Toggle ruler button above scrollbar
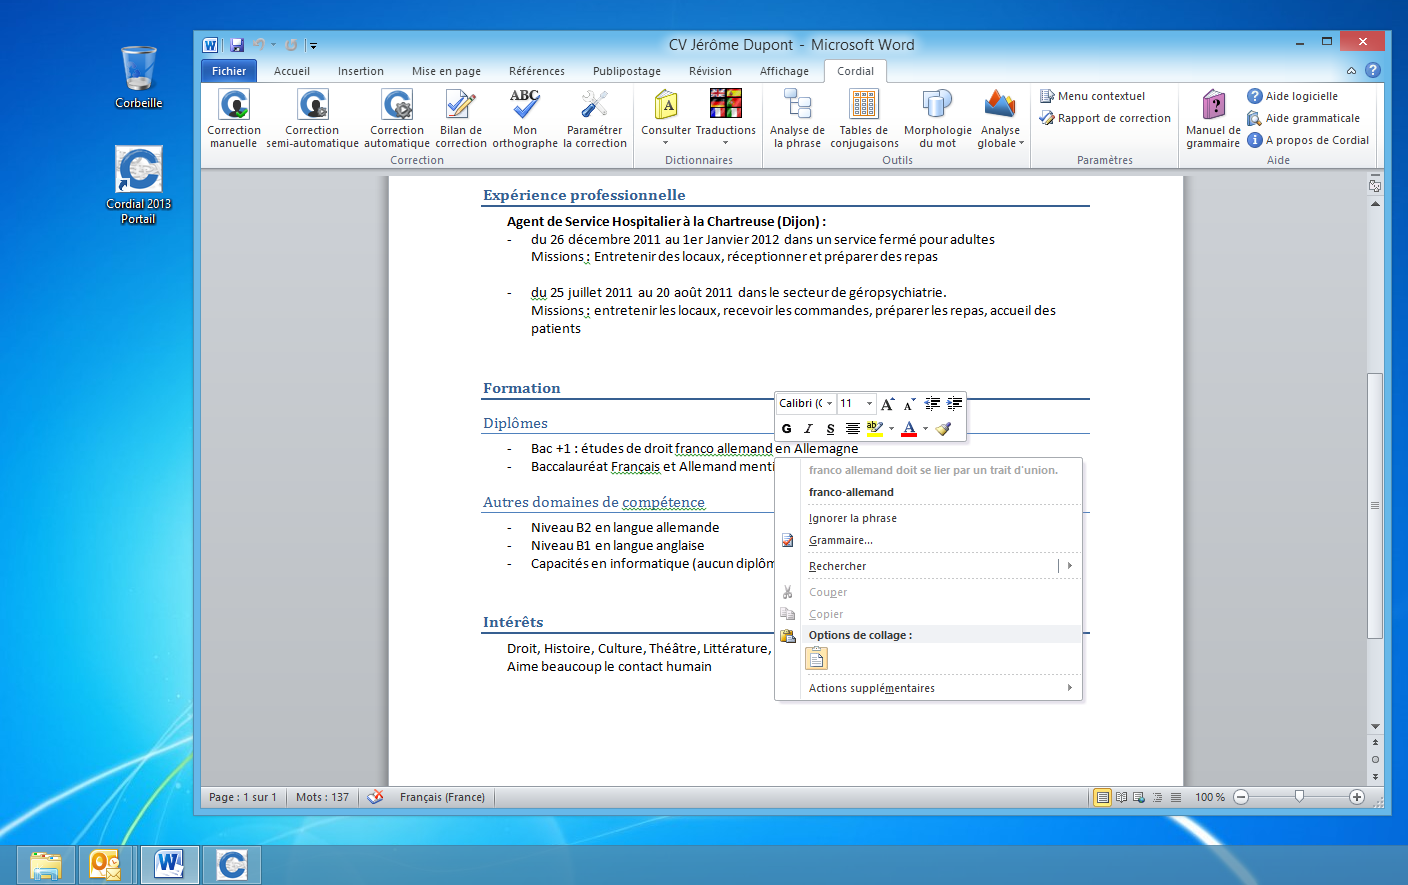 tap(1375, 186)
